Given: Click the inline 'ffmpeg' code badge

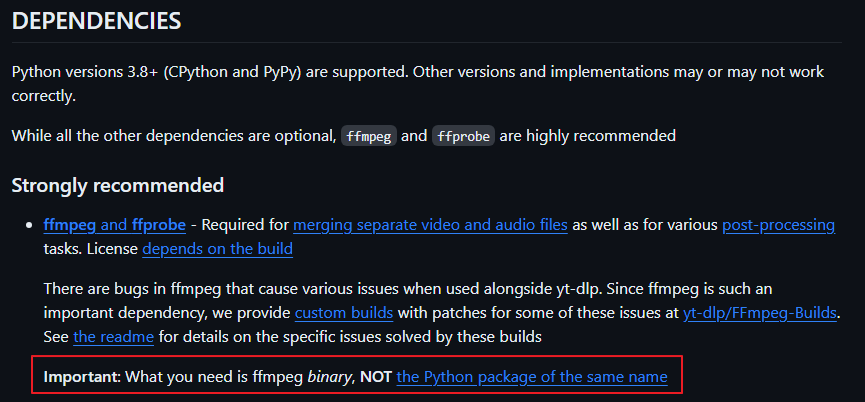Looking at the screenshot, I should 368,135.
